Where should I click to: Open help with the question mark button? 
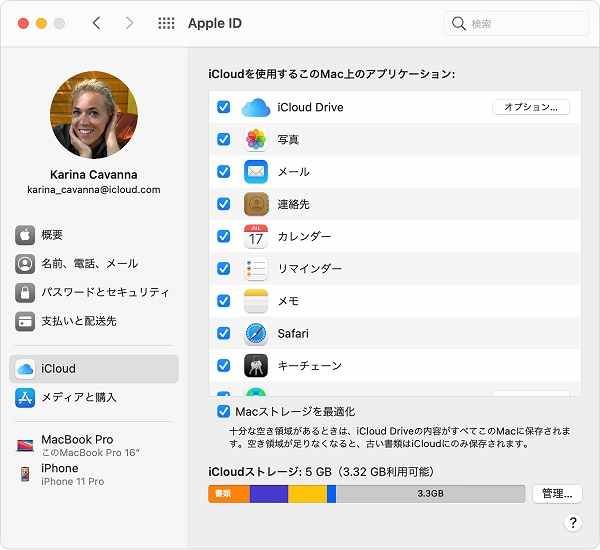573,522
